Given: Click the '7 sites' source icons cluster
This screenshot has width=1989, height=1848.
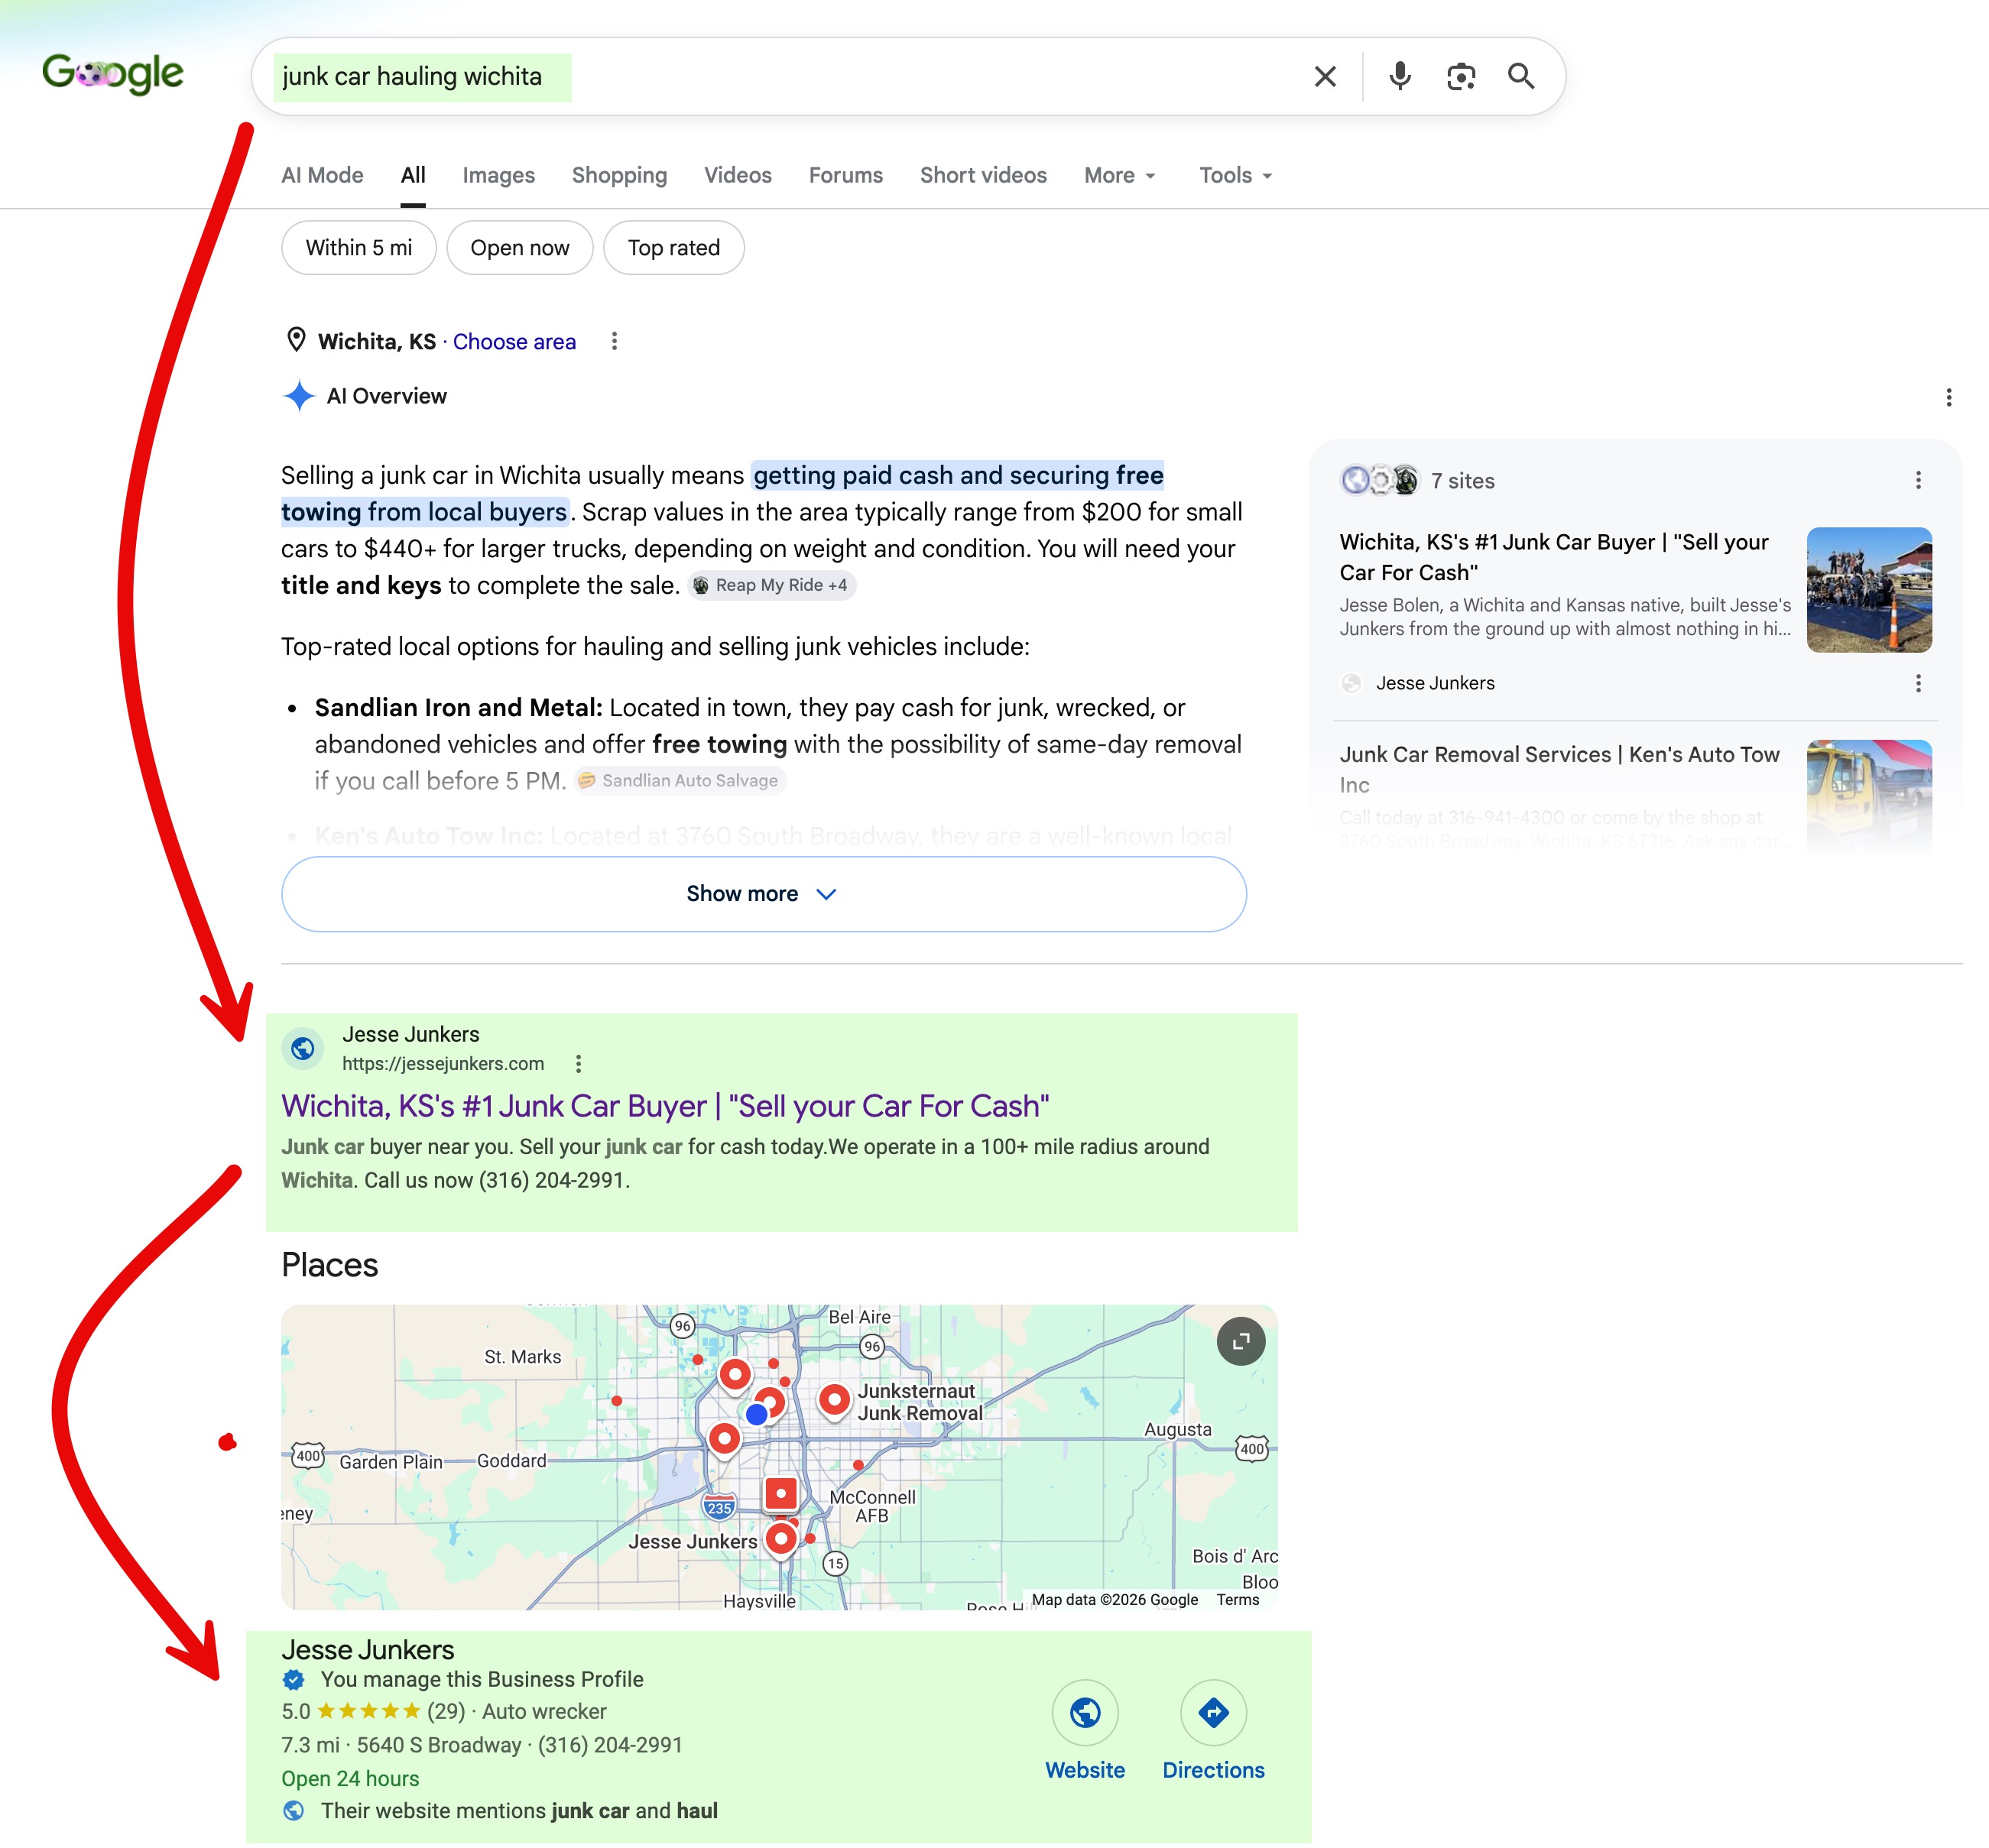Looking at the screenshot, I should (1379, 481).
